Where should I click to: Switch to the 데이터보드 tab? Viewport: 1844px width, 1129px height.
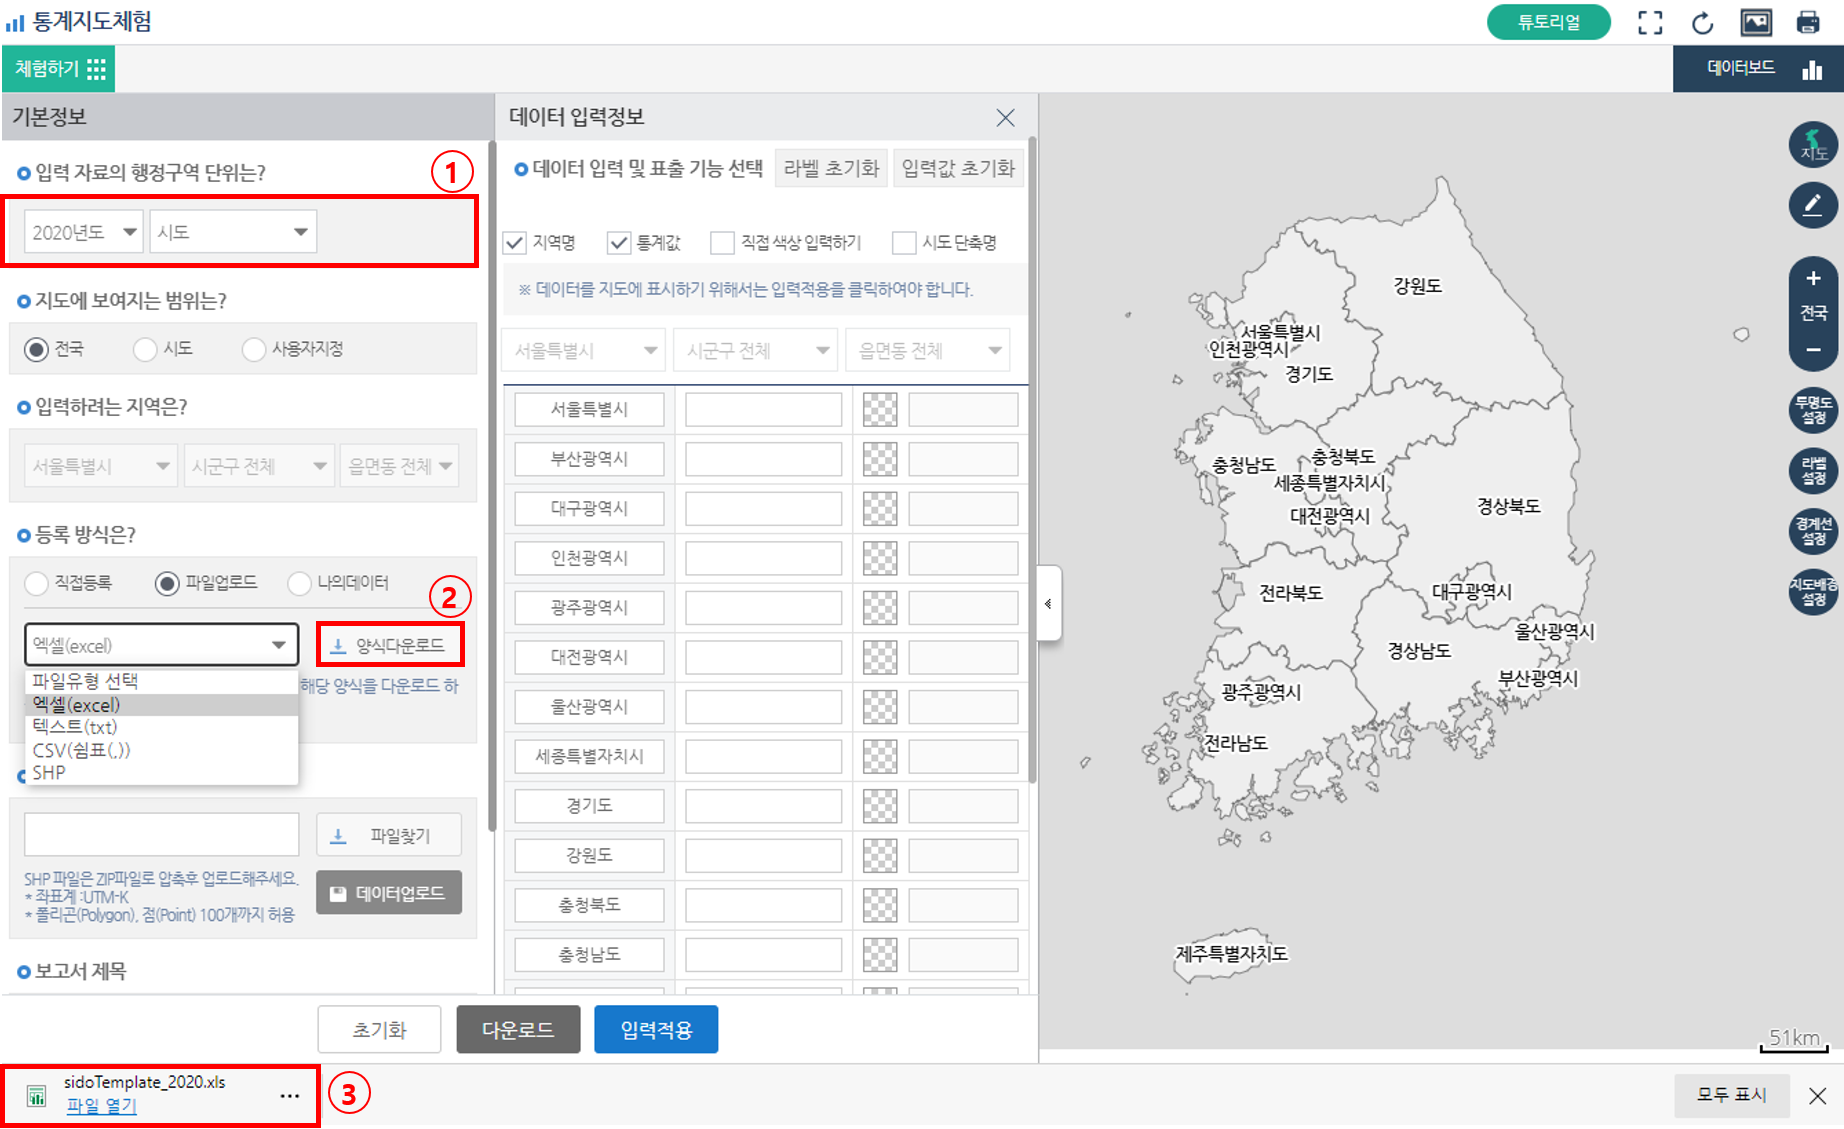1740,68
